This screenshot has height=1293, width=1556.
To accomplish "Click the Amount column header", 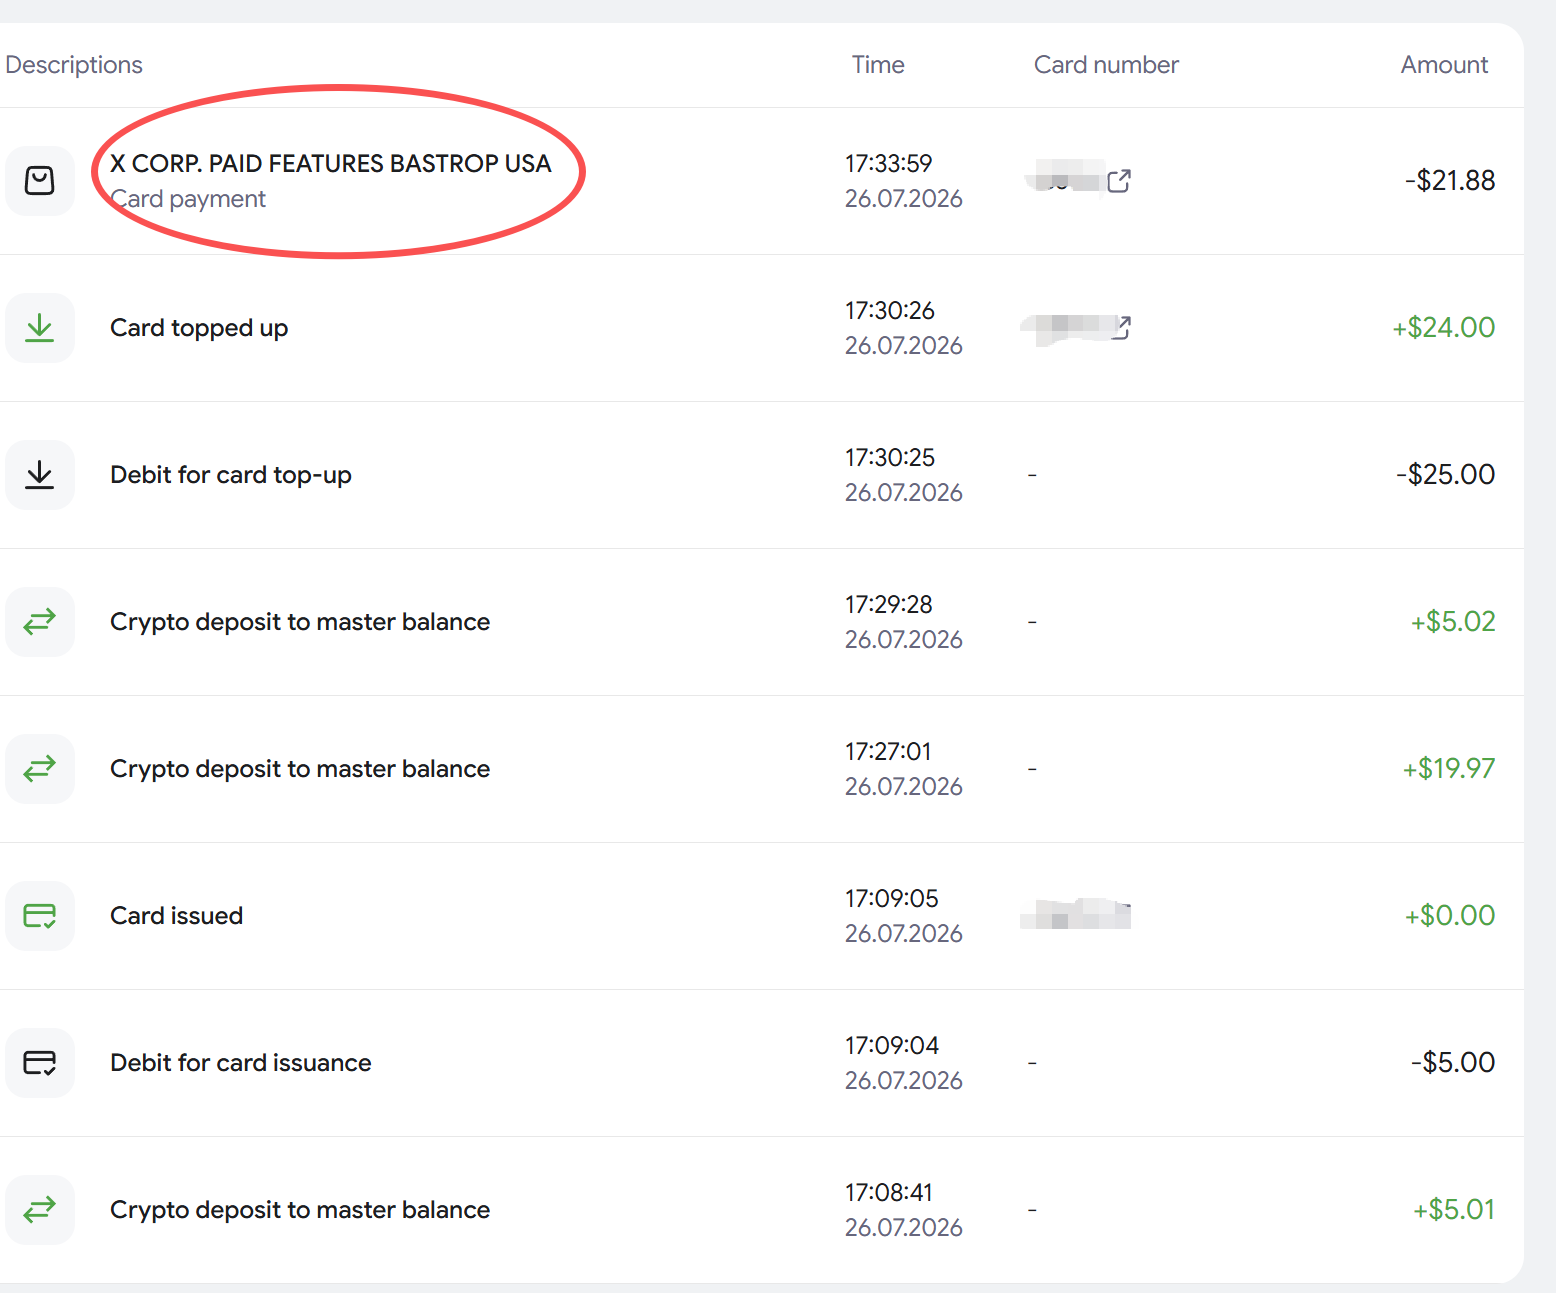I will [1444, 65].
